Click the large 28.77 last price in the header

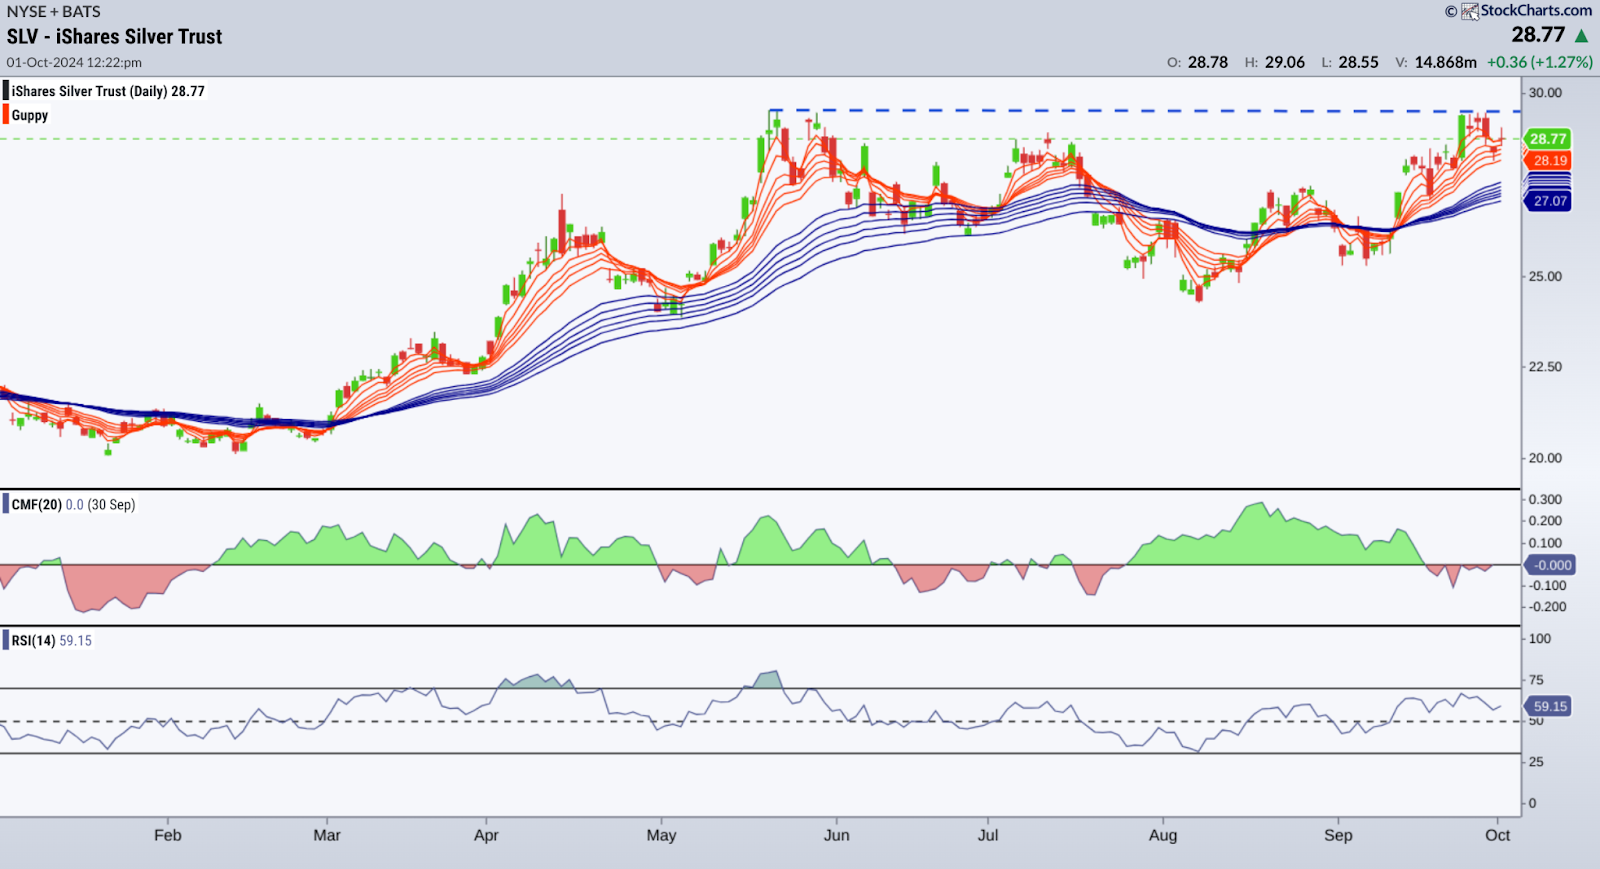(x=1538, y=35)
